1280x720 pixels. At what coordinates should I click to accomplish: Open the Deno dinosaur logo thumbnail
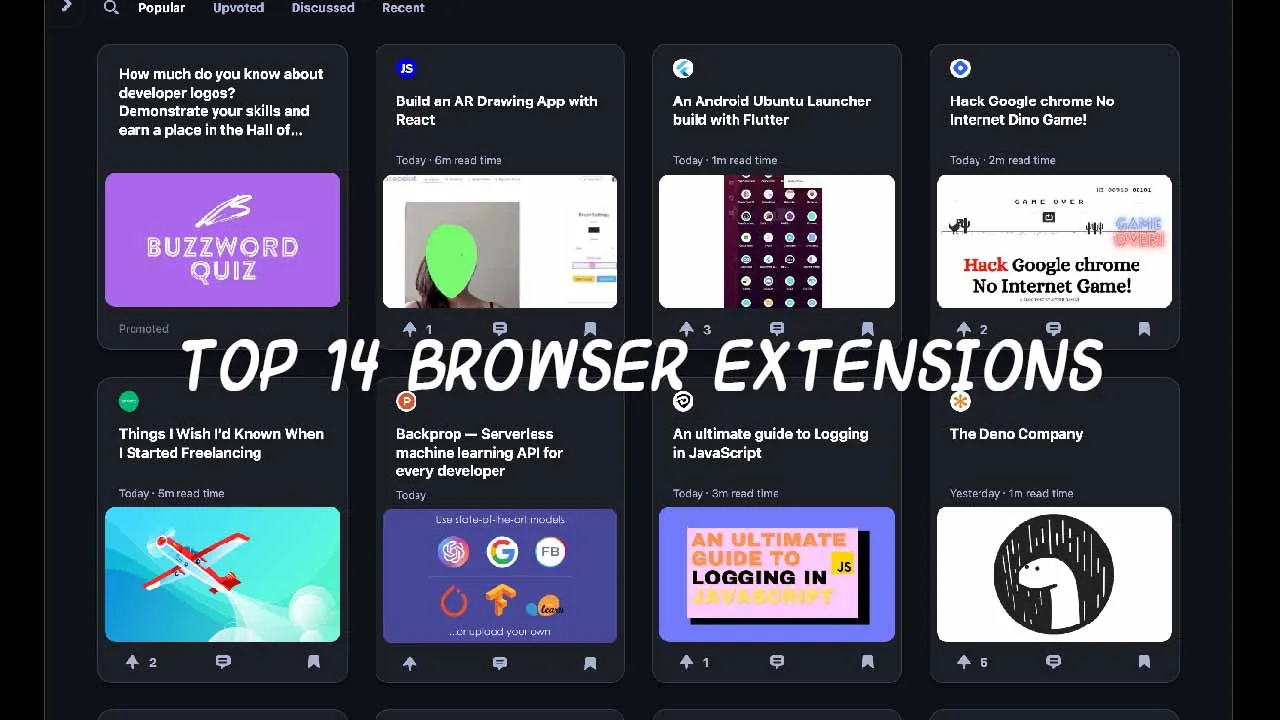1054,574
